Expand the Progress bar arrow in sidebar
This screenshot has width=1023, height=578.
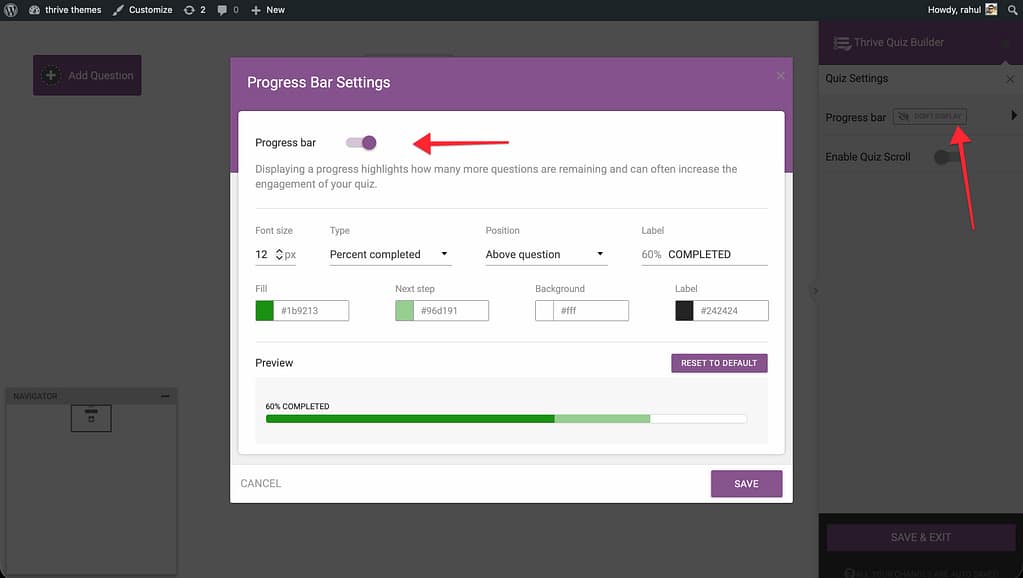[1014, 117]
